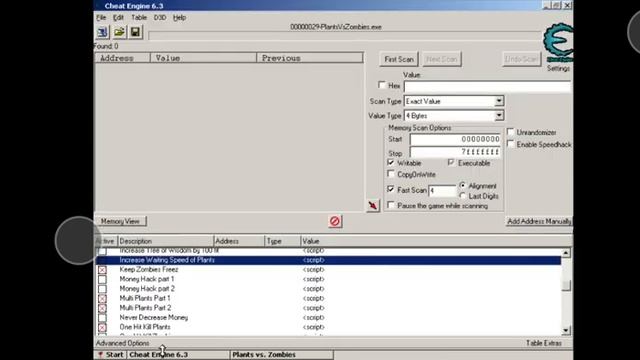Enable the CopyOnWrite checkbox
Screen dimensions: 640x360
click(x=391, y=174)
